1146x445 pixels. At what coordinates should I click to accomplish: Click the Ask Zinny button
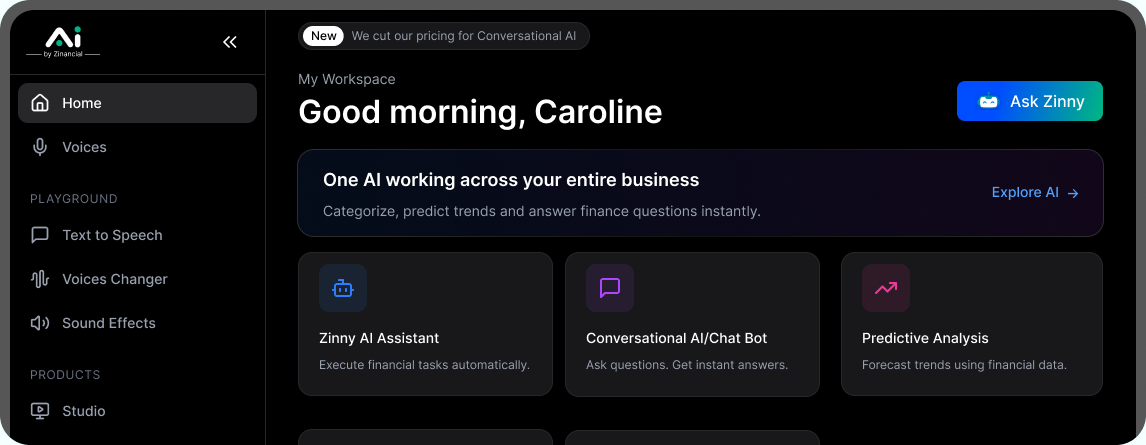tap(1029, 101)
